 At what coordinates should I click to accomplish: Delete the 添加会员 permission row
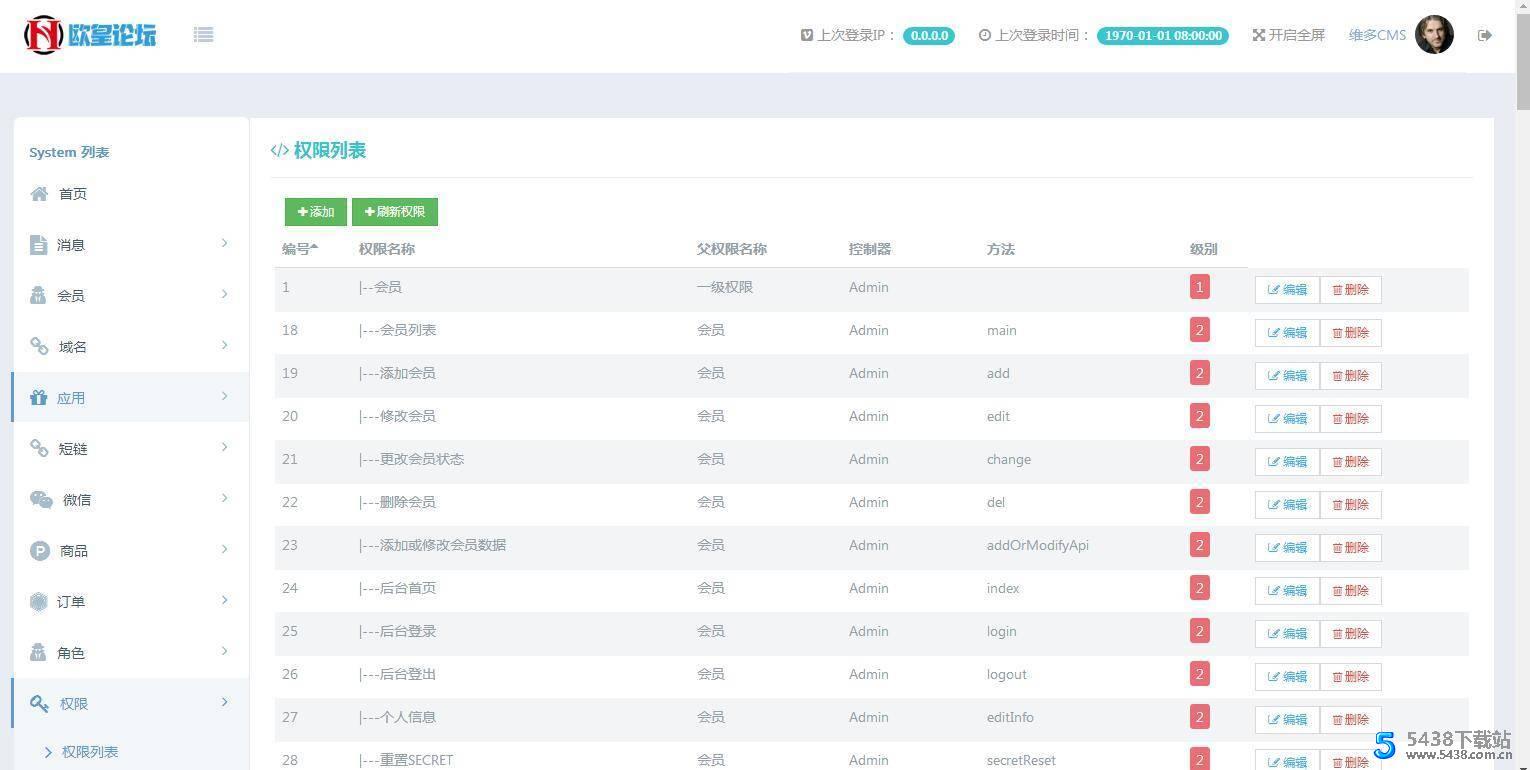pyautogui.click(x=1350, y=376)
